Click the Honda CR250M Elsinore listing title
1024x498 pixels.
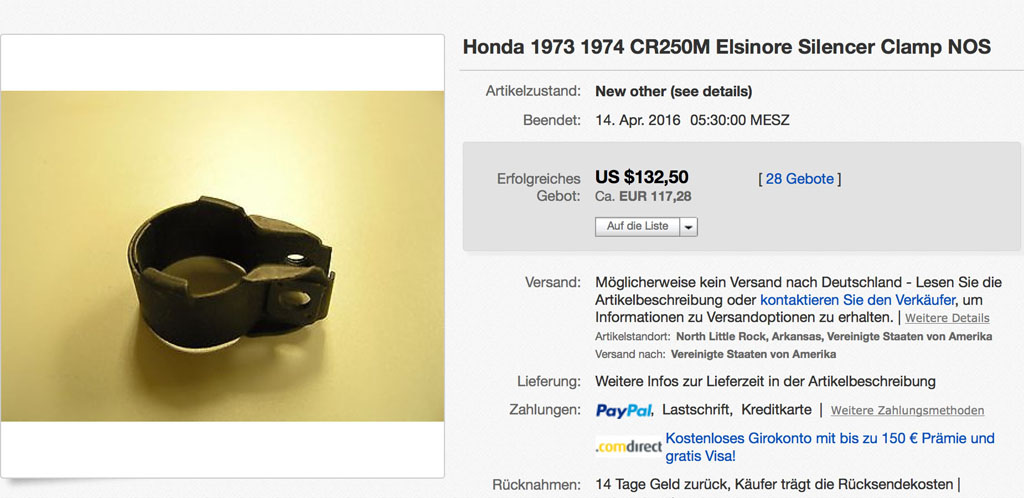tap(727, 47)
